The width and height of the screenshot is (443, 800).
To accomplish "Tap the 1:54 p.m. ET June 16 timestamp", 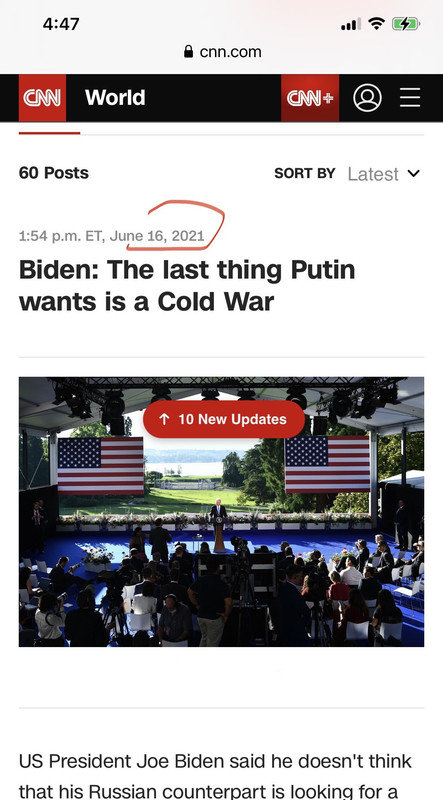I will pos(112,236).
